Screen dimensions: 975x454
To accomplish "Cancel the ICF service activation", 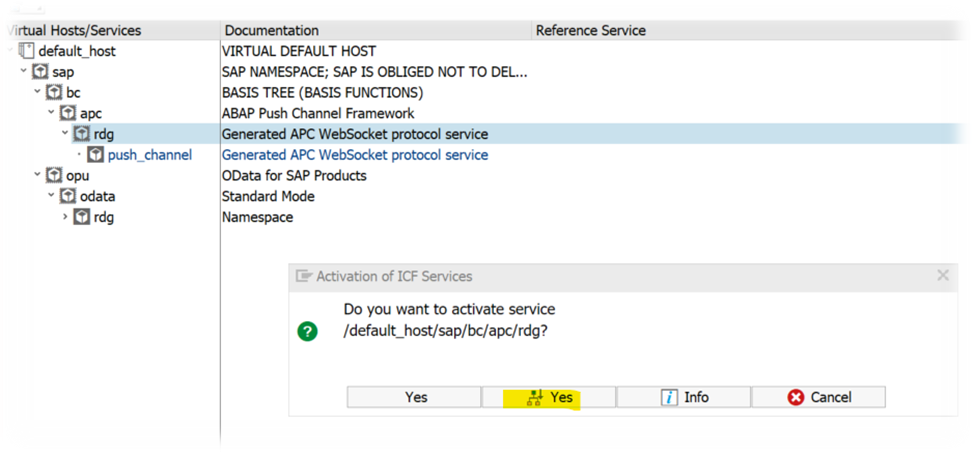I will [x=818, y=397].
